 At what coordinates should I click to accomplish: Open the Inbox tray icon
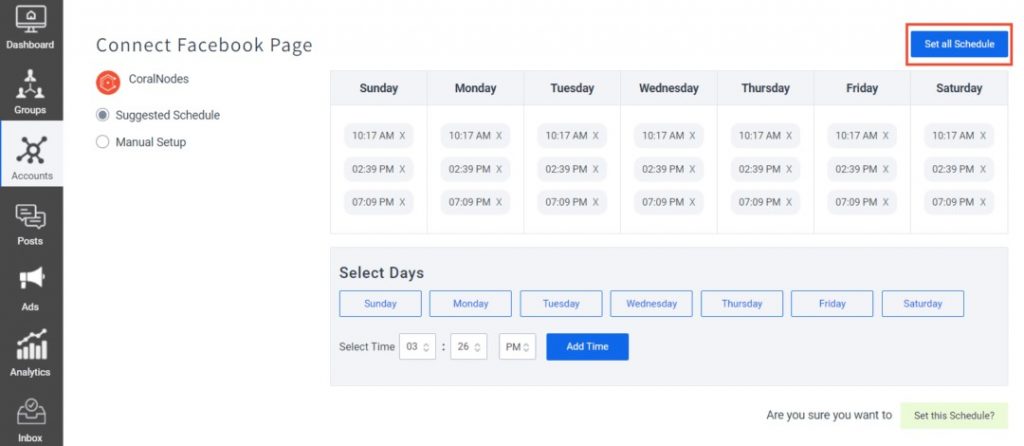click(x=31, y=412)
